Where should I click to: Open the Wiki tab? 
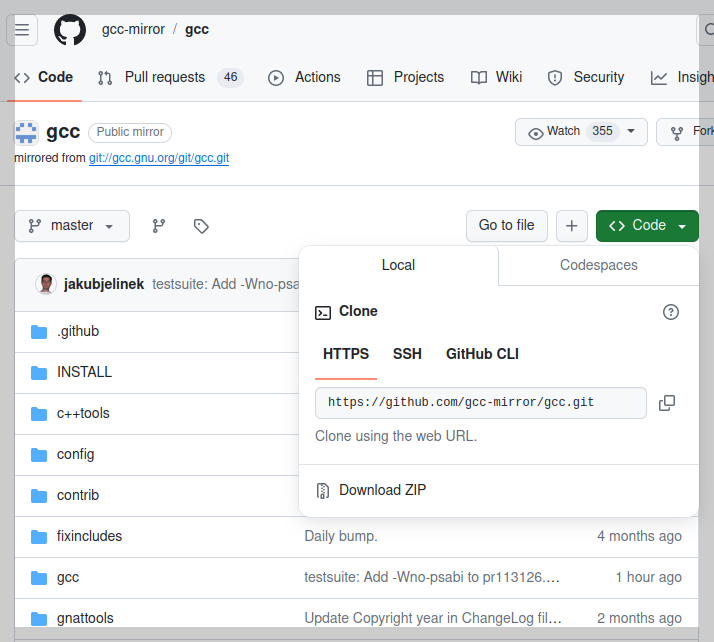point(496,77)
